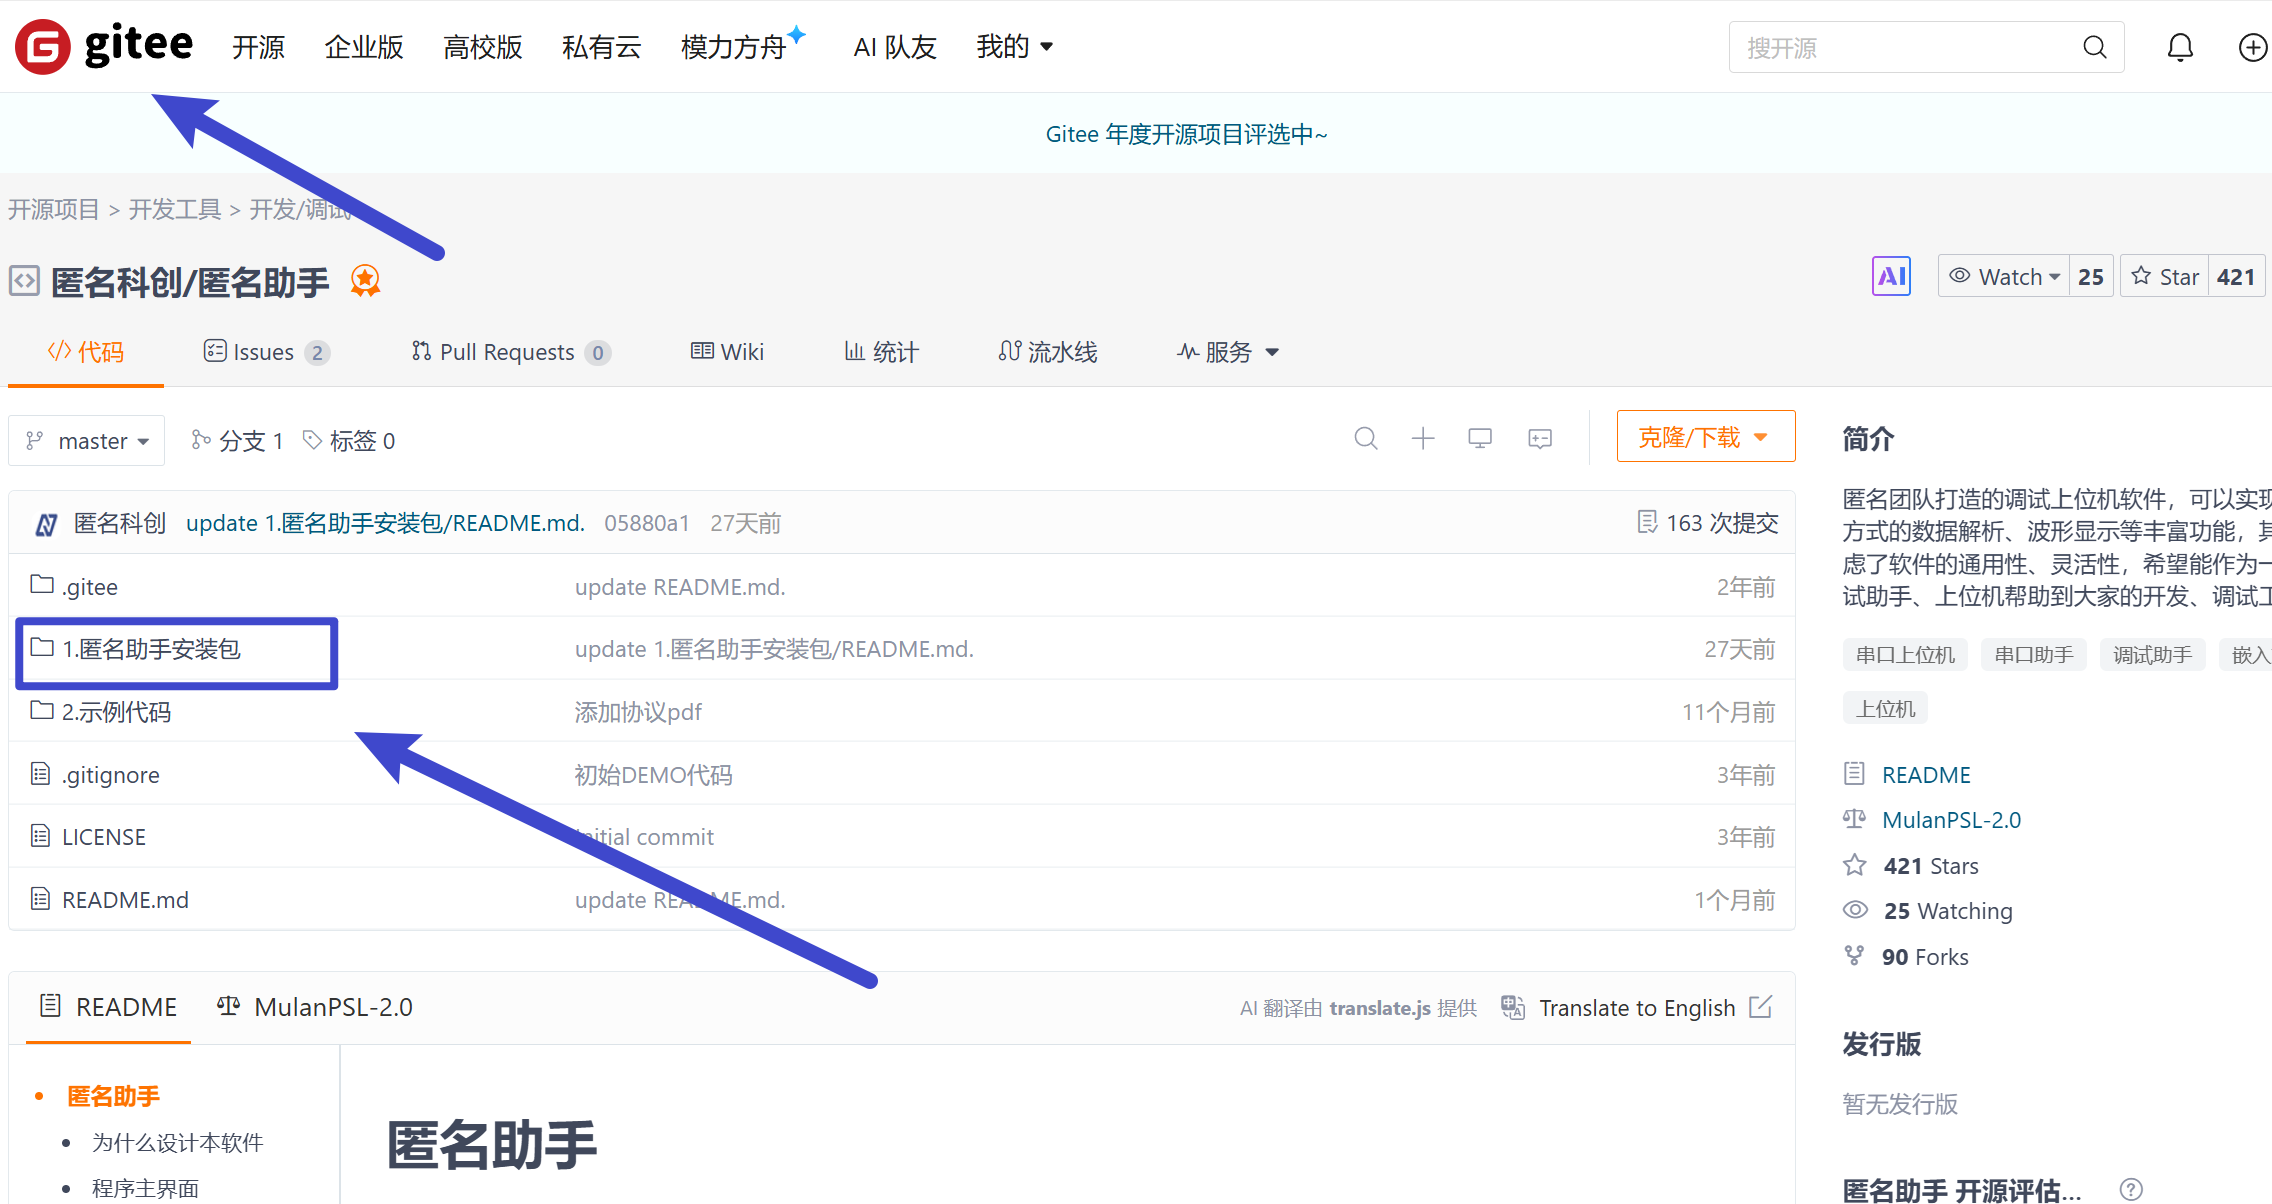Click the purple AI assistant icon
2272x1204 pixels.
click(1890, 276)
